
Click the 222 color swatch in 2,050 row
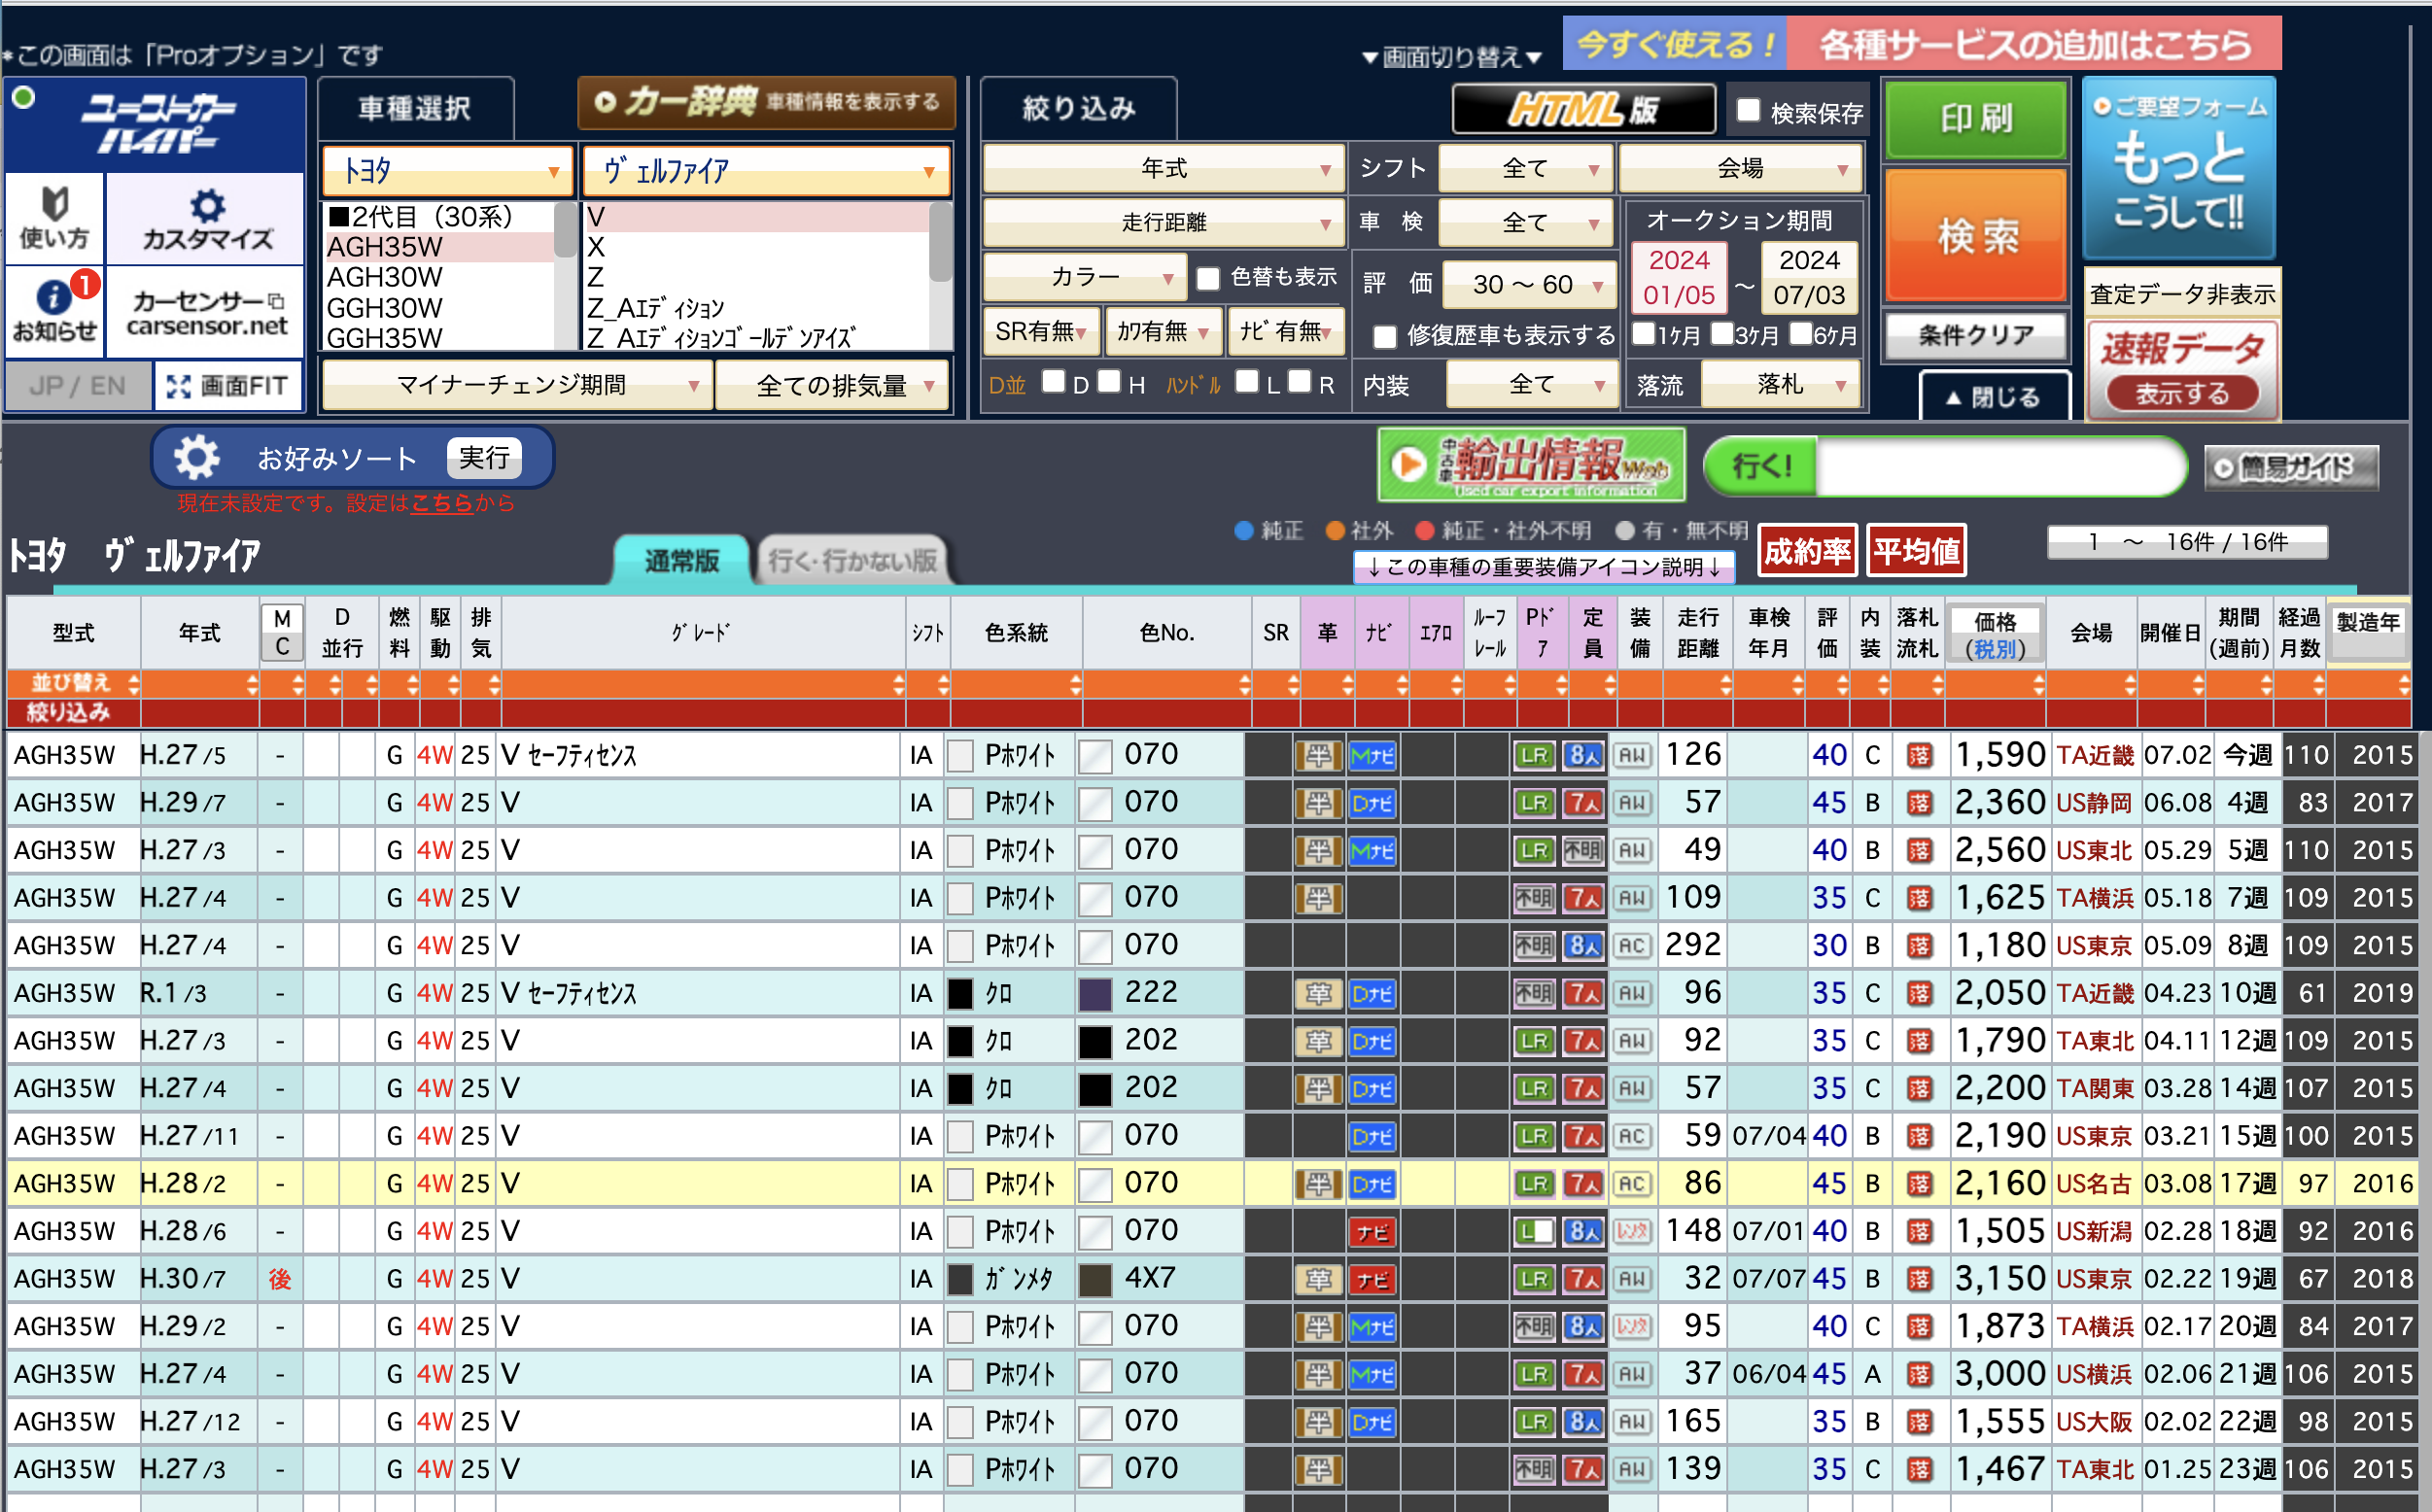click(x=1095, y=994)
